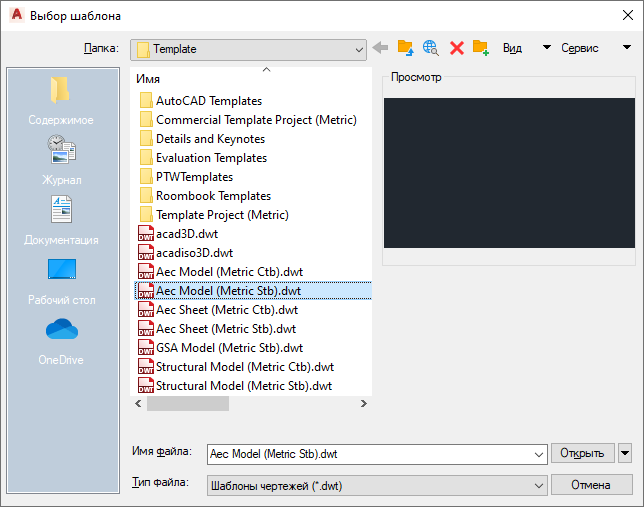
Task: Go to Рабочий стол in sidebar
Action: pyautogui.click(x=62, y=281)
